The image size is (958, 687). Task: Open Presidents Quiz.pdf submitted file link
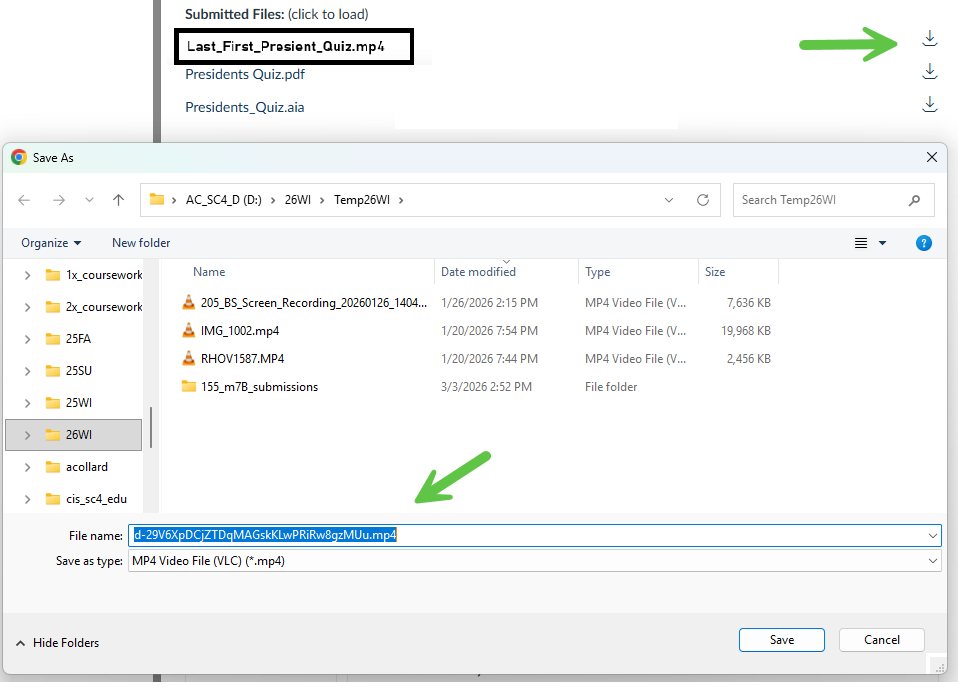point(244,74)
